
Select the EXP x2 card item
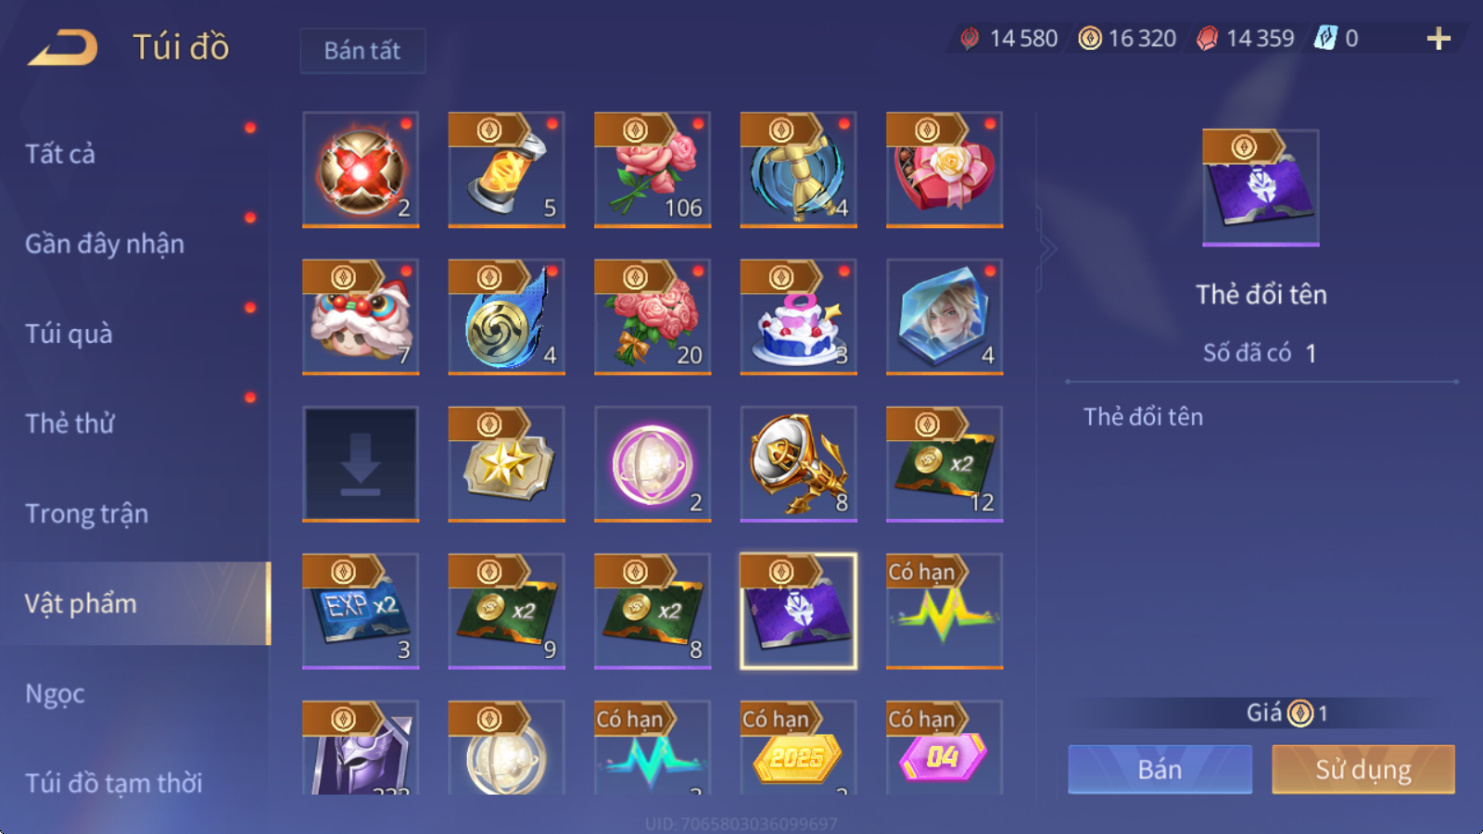coord(360,610)
